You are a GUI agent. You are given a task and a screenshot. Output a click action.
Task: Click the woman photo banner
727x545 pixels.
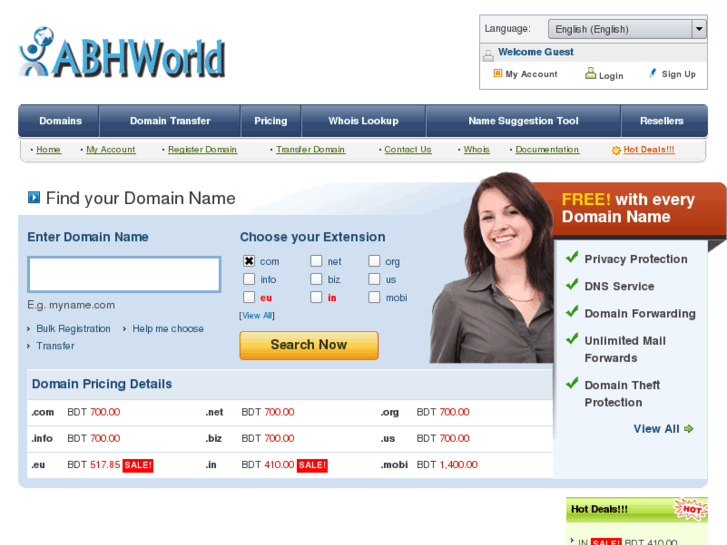pos(492,268)
